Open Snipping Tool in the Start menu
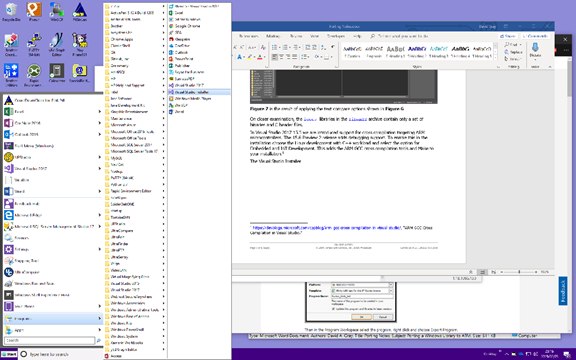This screenshot has width=576, height=360. (53, 261)
